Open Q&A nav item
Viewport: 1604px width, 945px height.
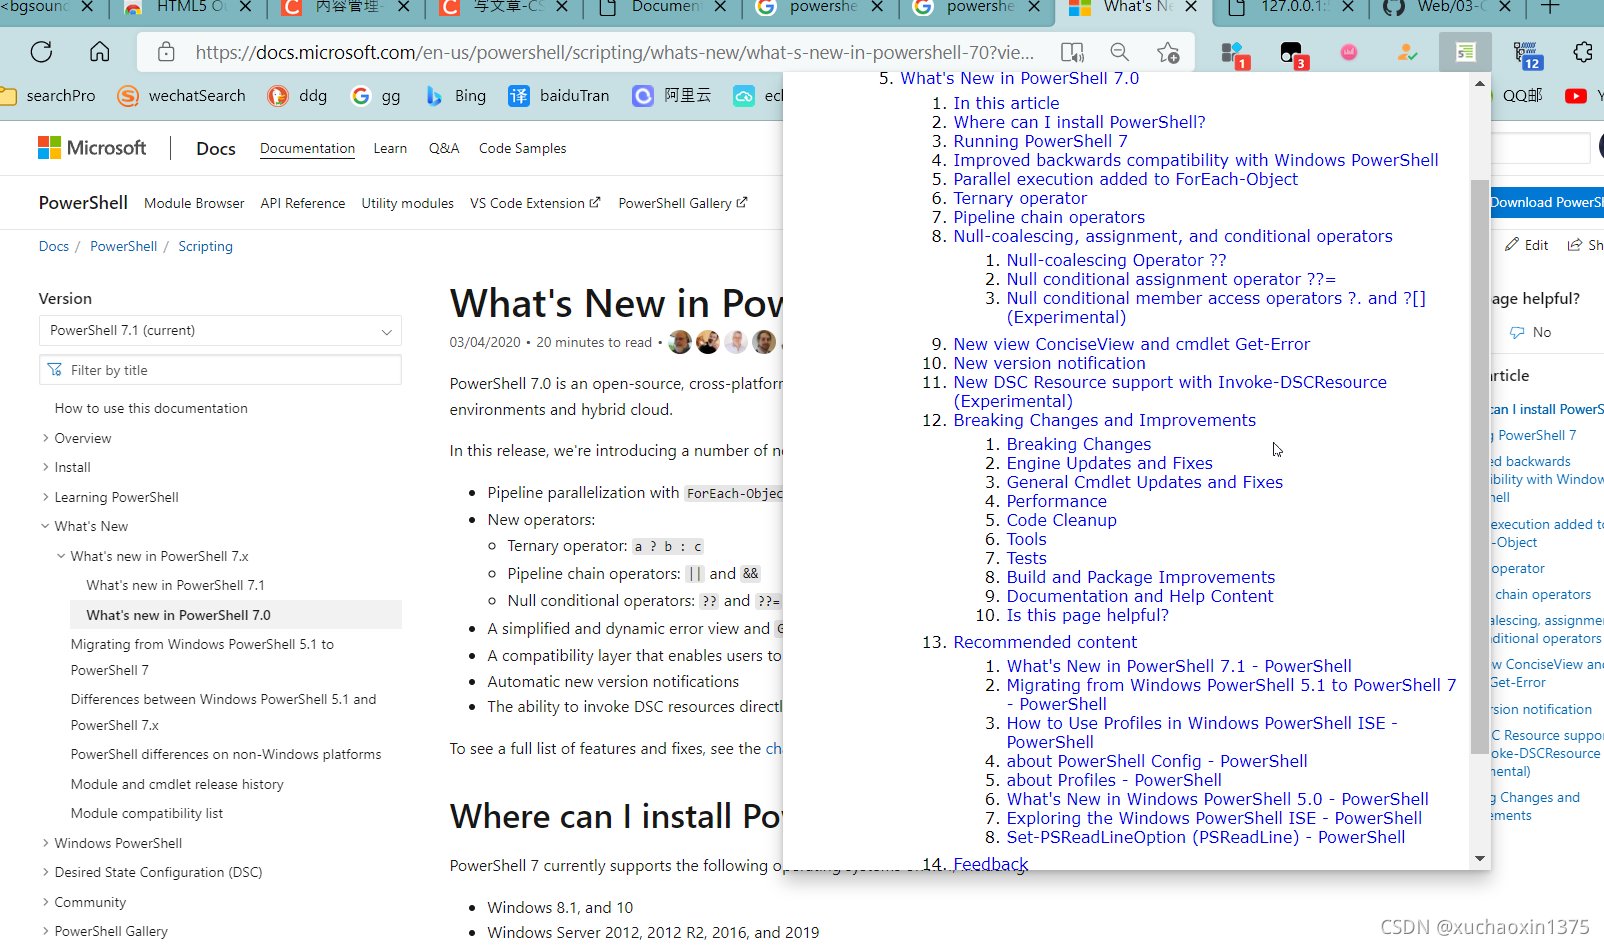tap(443, 148)
